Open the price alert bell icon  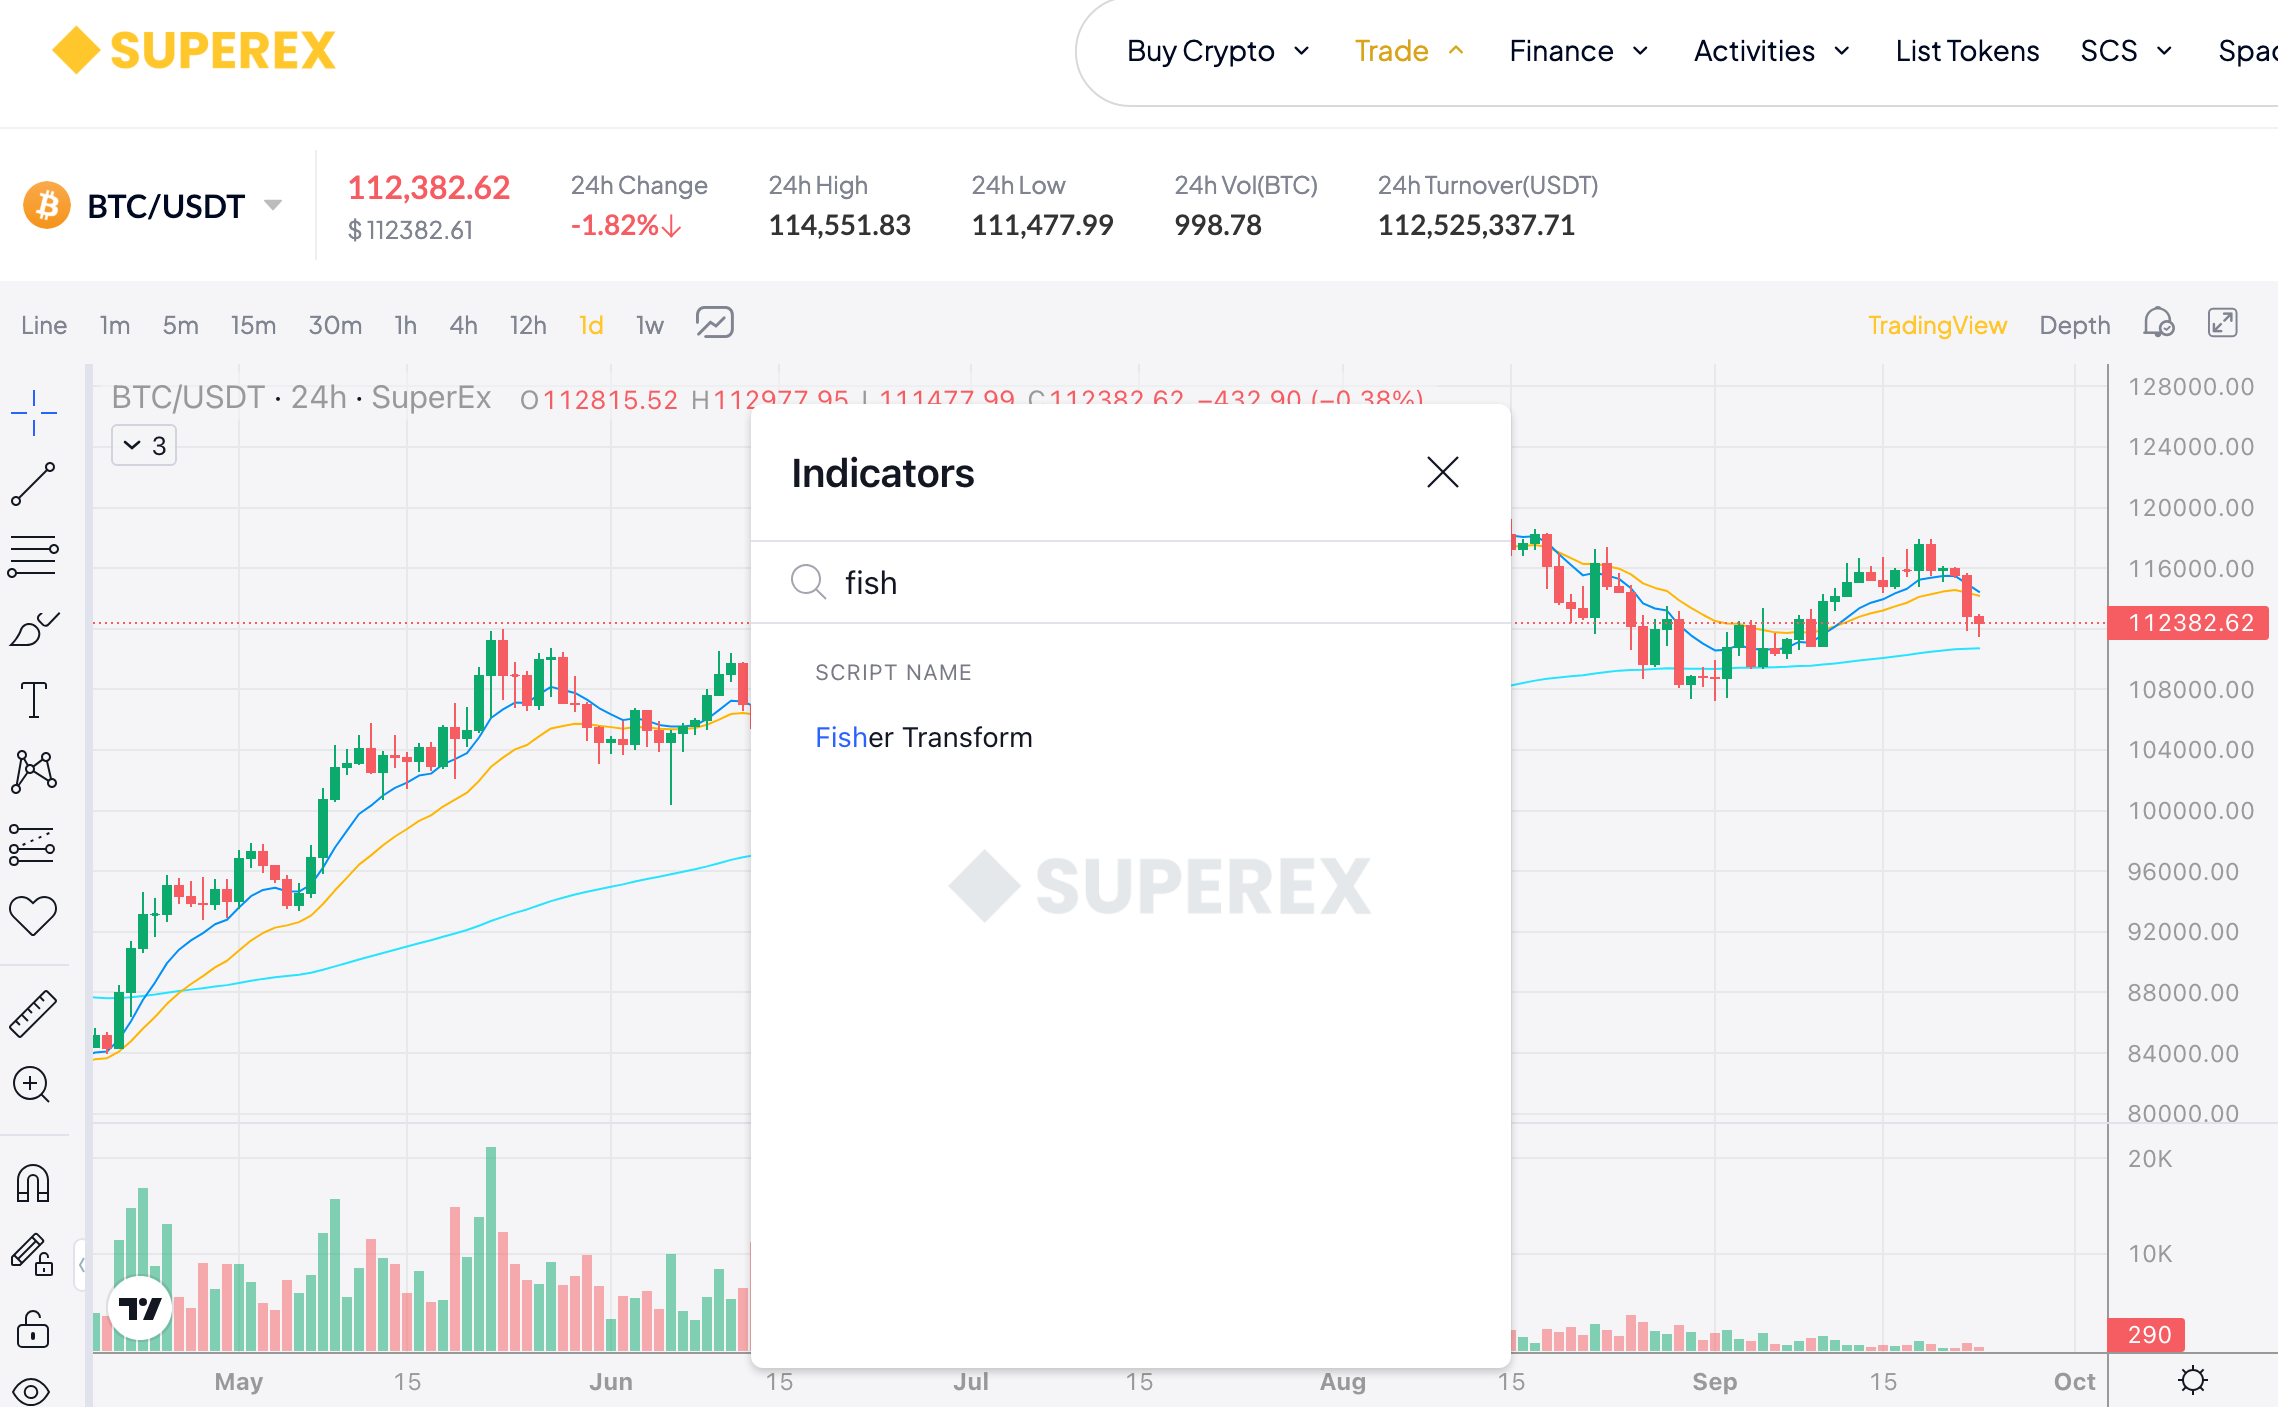[x=2158, y=324]
